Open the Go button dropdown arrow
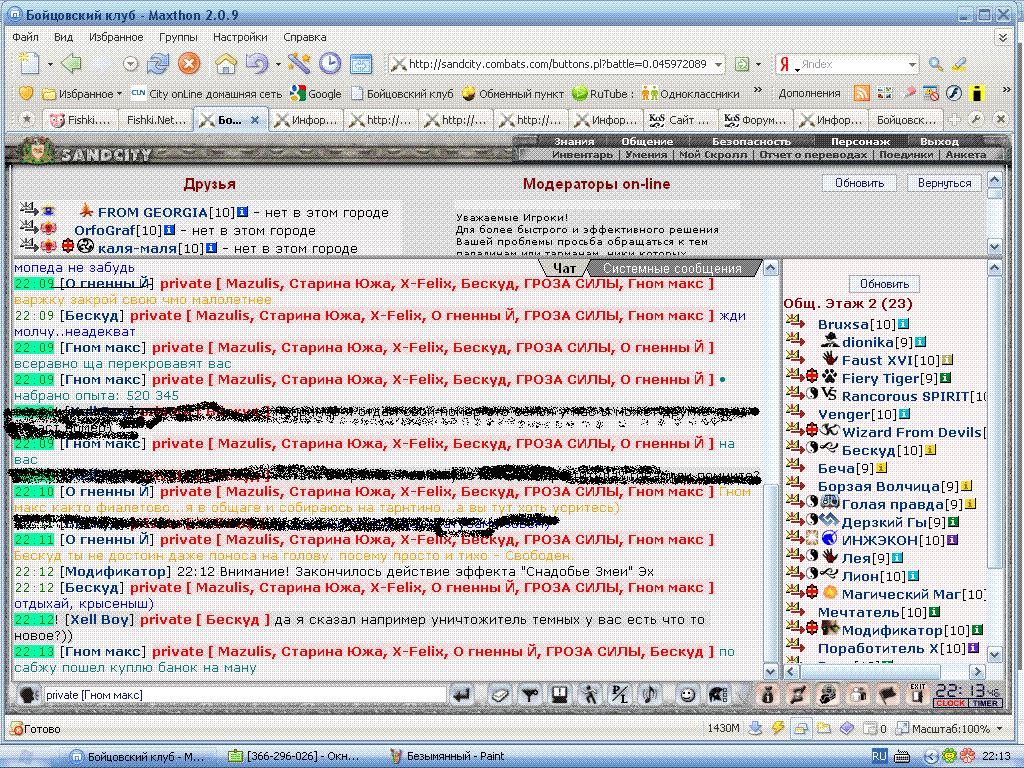Viewport: 1024px width, 768px height. click(x=758, y=64)
